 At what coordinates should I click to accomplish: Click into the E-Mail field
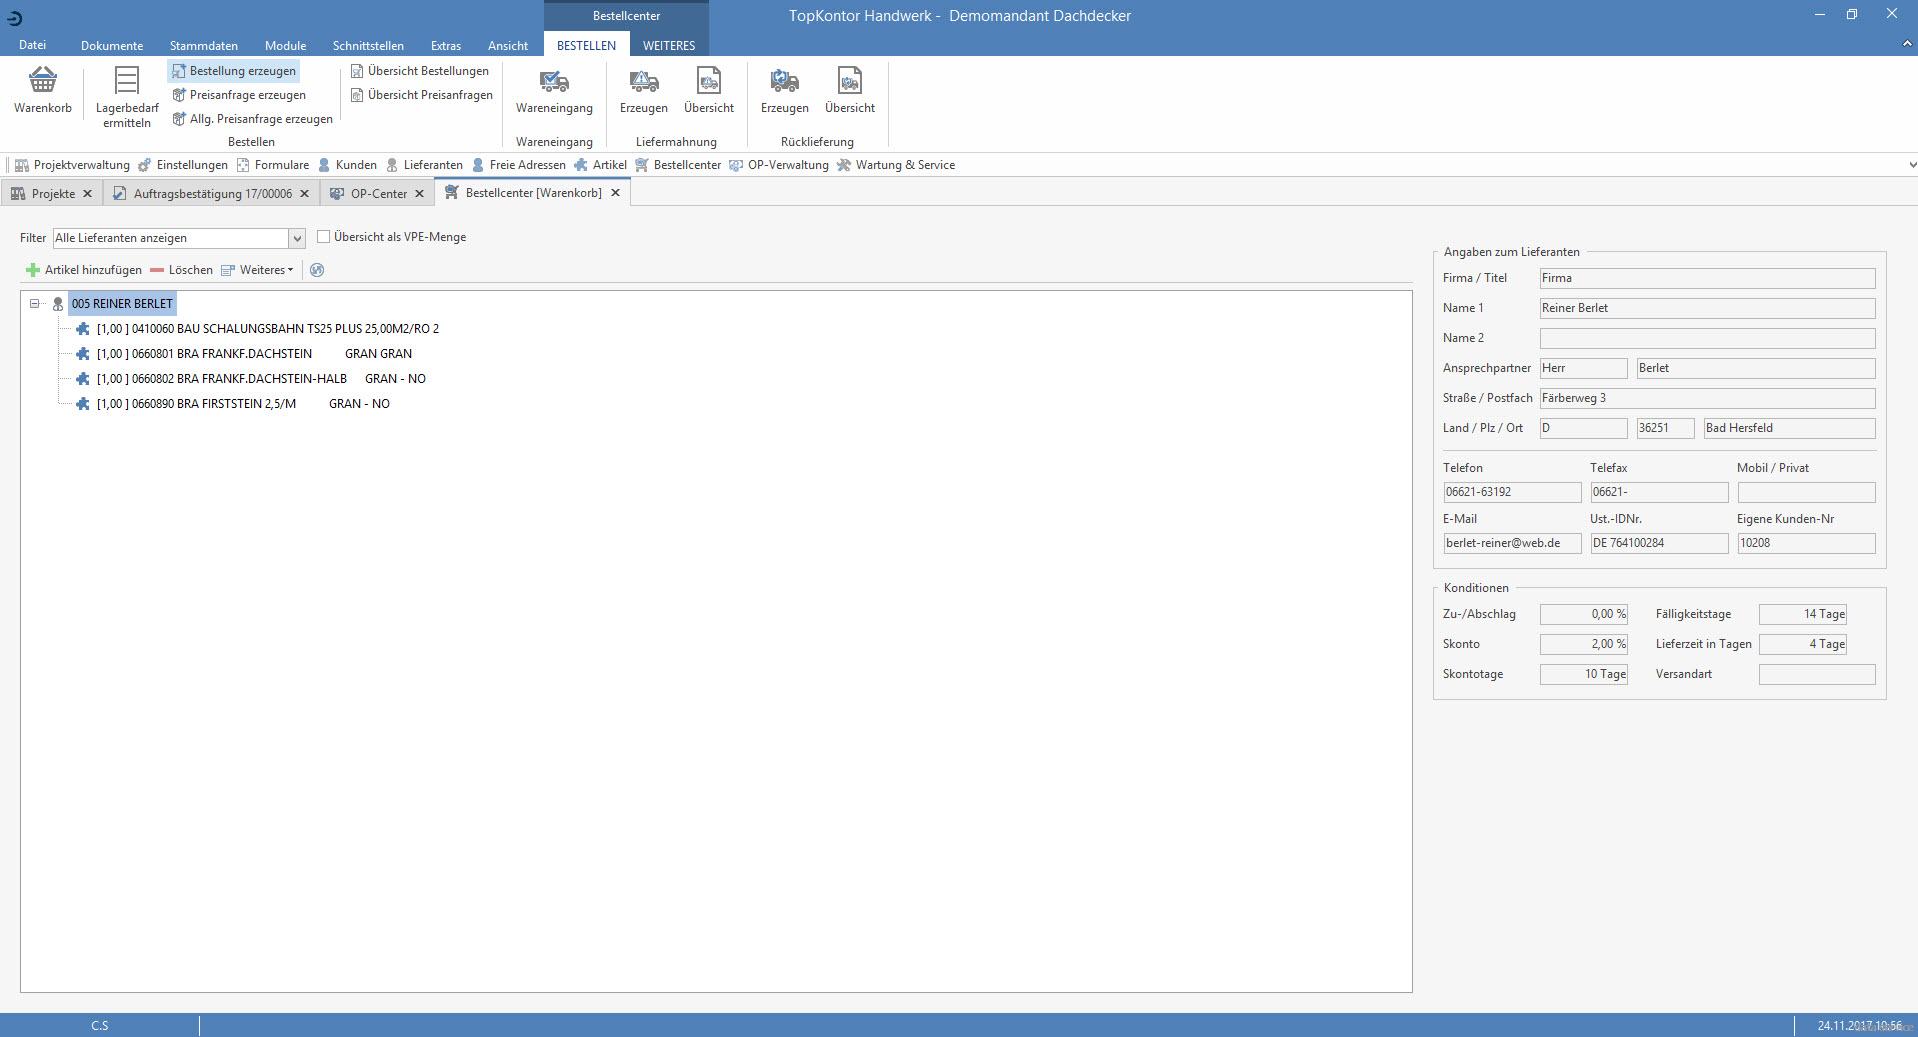(1511, 543)
